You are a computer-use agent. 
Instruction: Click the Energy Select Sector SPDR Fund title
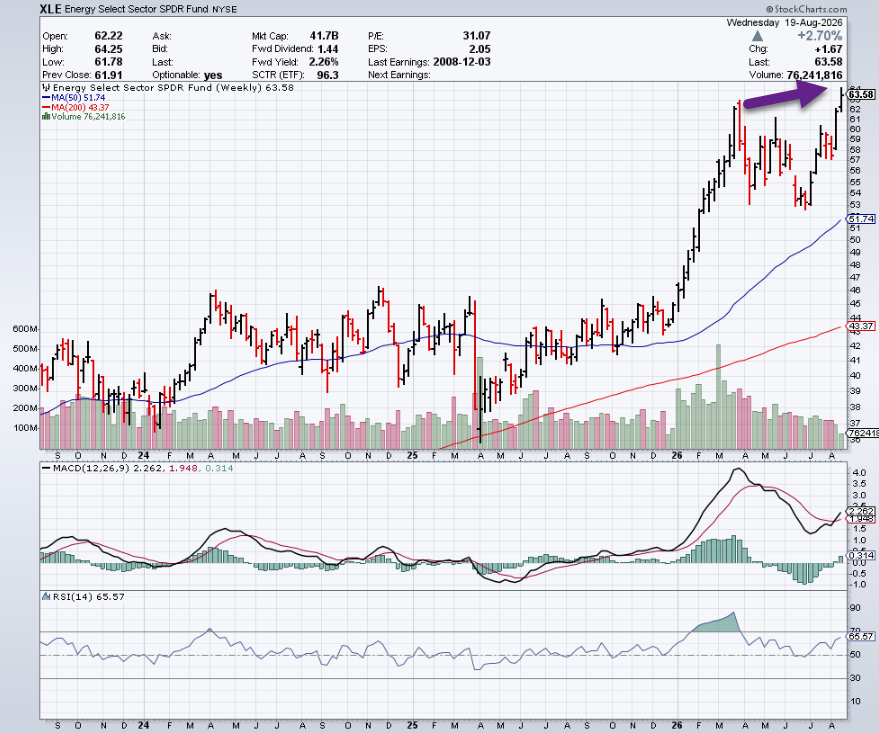(x=137, y=10)
